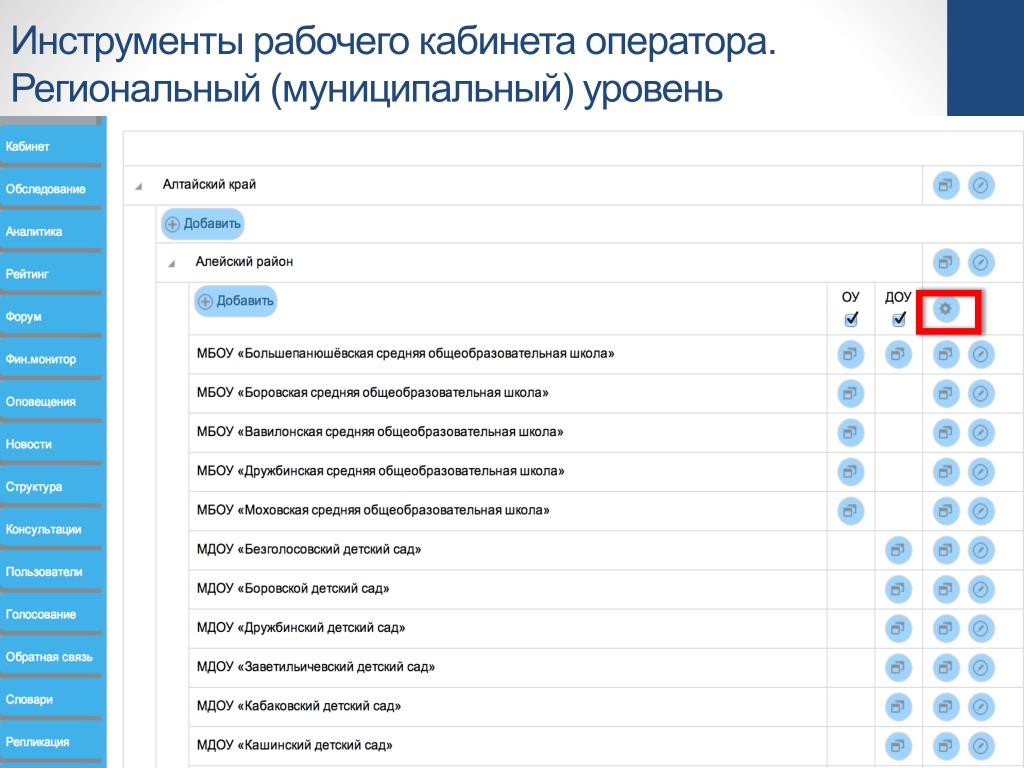The image size is (1024, 768).
Task: Click edit icon for Заветильичевский детский сад
Action: click(x=980, y=667)
